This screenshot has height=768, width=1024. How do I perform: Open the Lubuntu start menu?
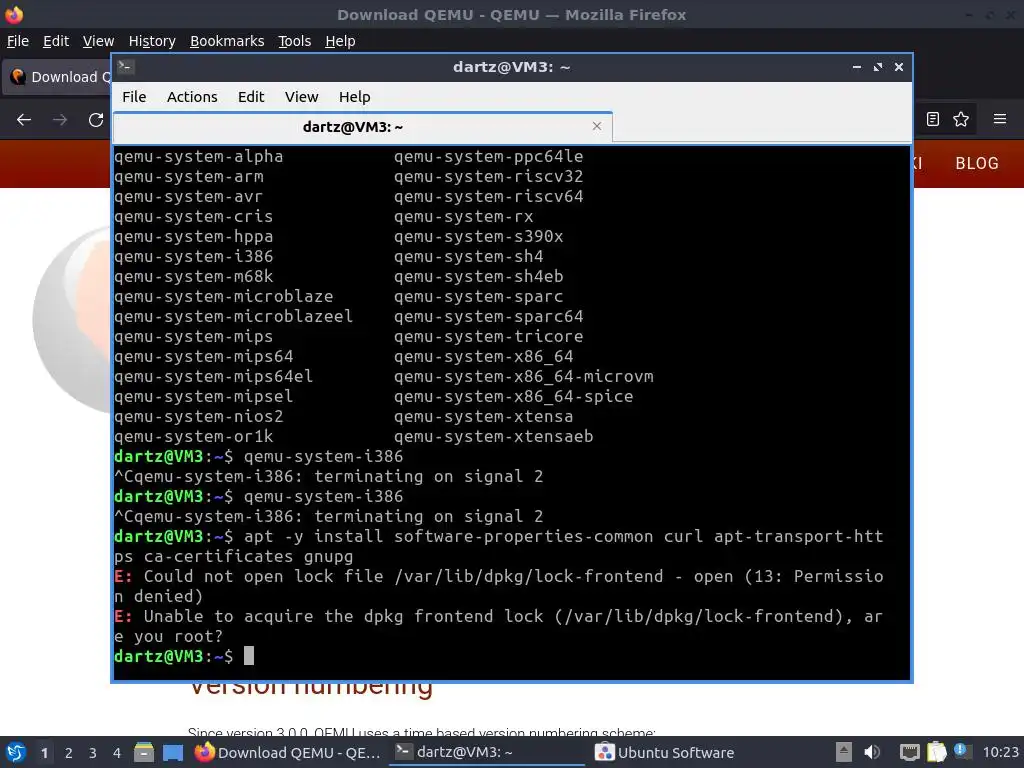tap(16, 752)
